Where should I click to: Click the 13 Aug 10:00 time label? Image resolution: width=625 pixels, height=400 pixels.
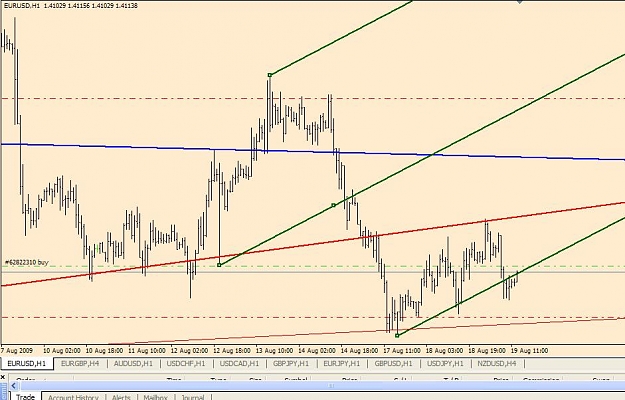[x=275, y=351]
